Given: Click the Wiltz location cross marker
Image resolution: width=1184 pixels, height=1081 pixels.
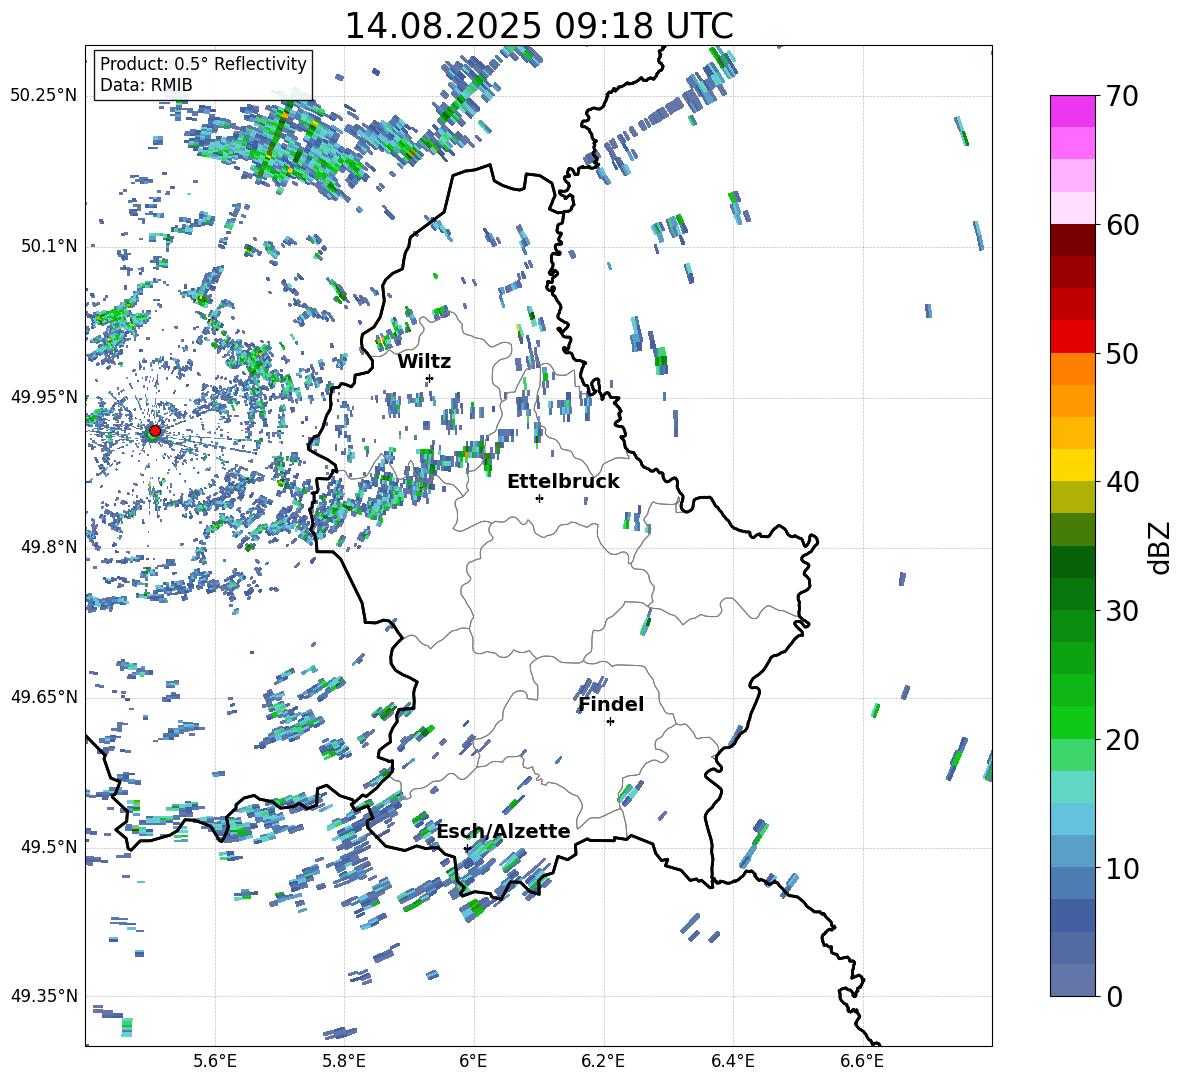Looking at the screenshot, I should tap(430, 378).
